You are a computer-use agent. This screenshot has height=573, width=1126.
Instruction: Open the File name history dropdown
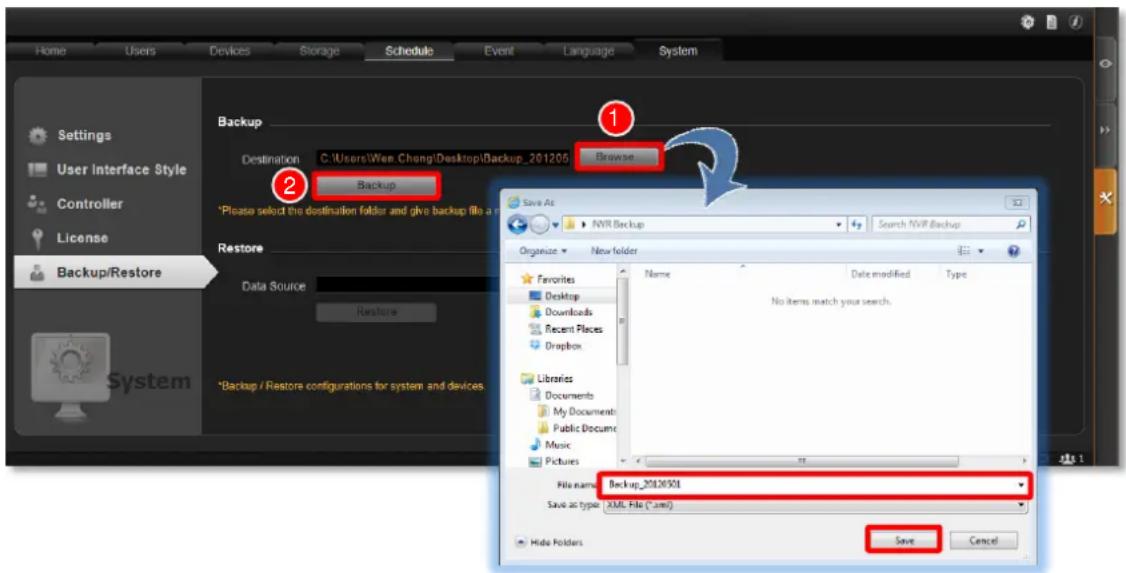pyautogui.click(x=1020, y=485)
